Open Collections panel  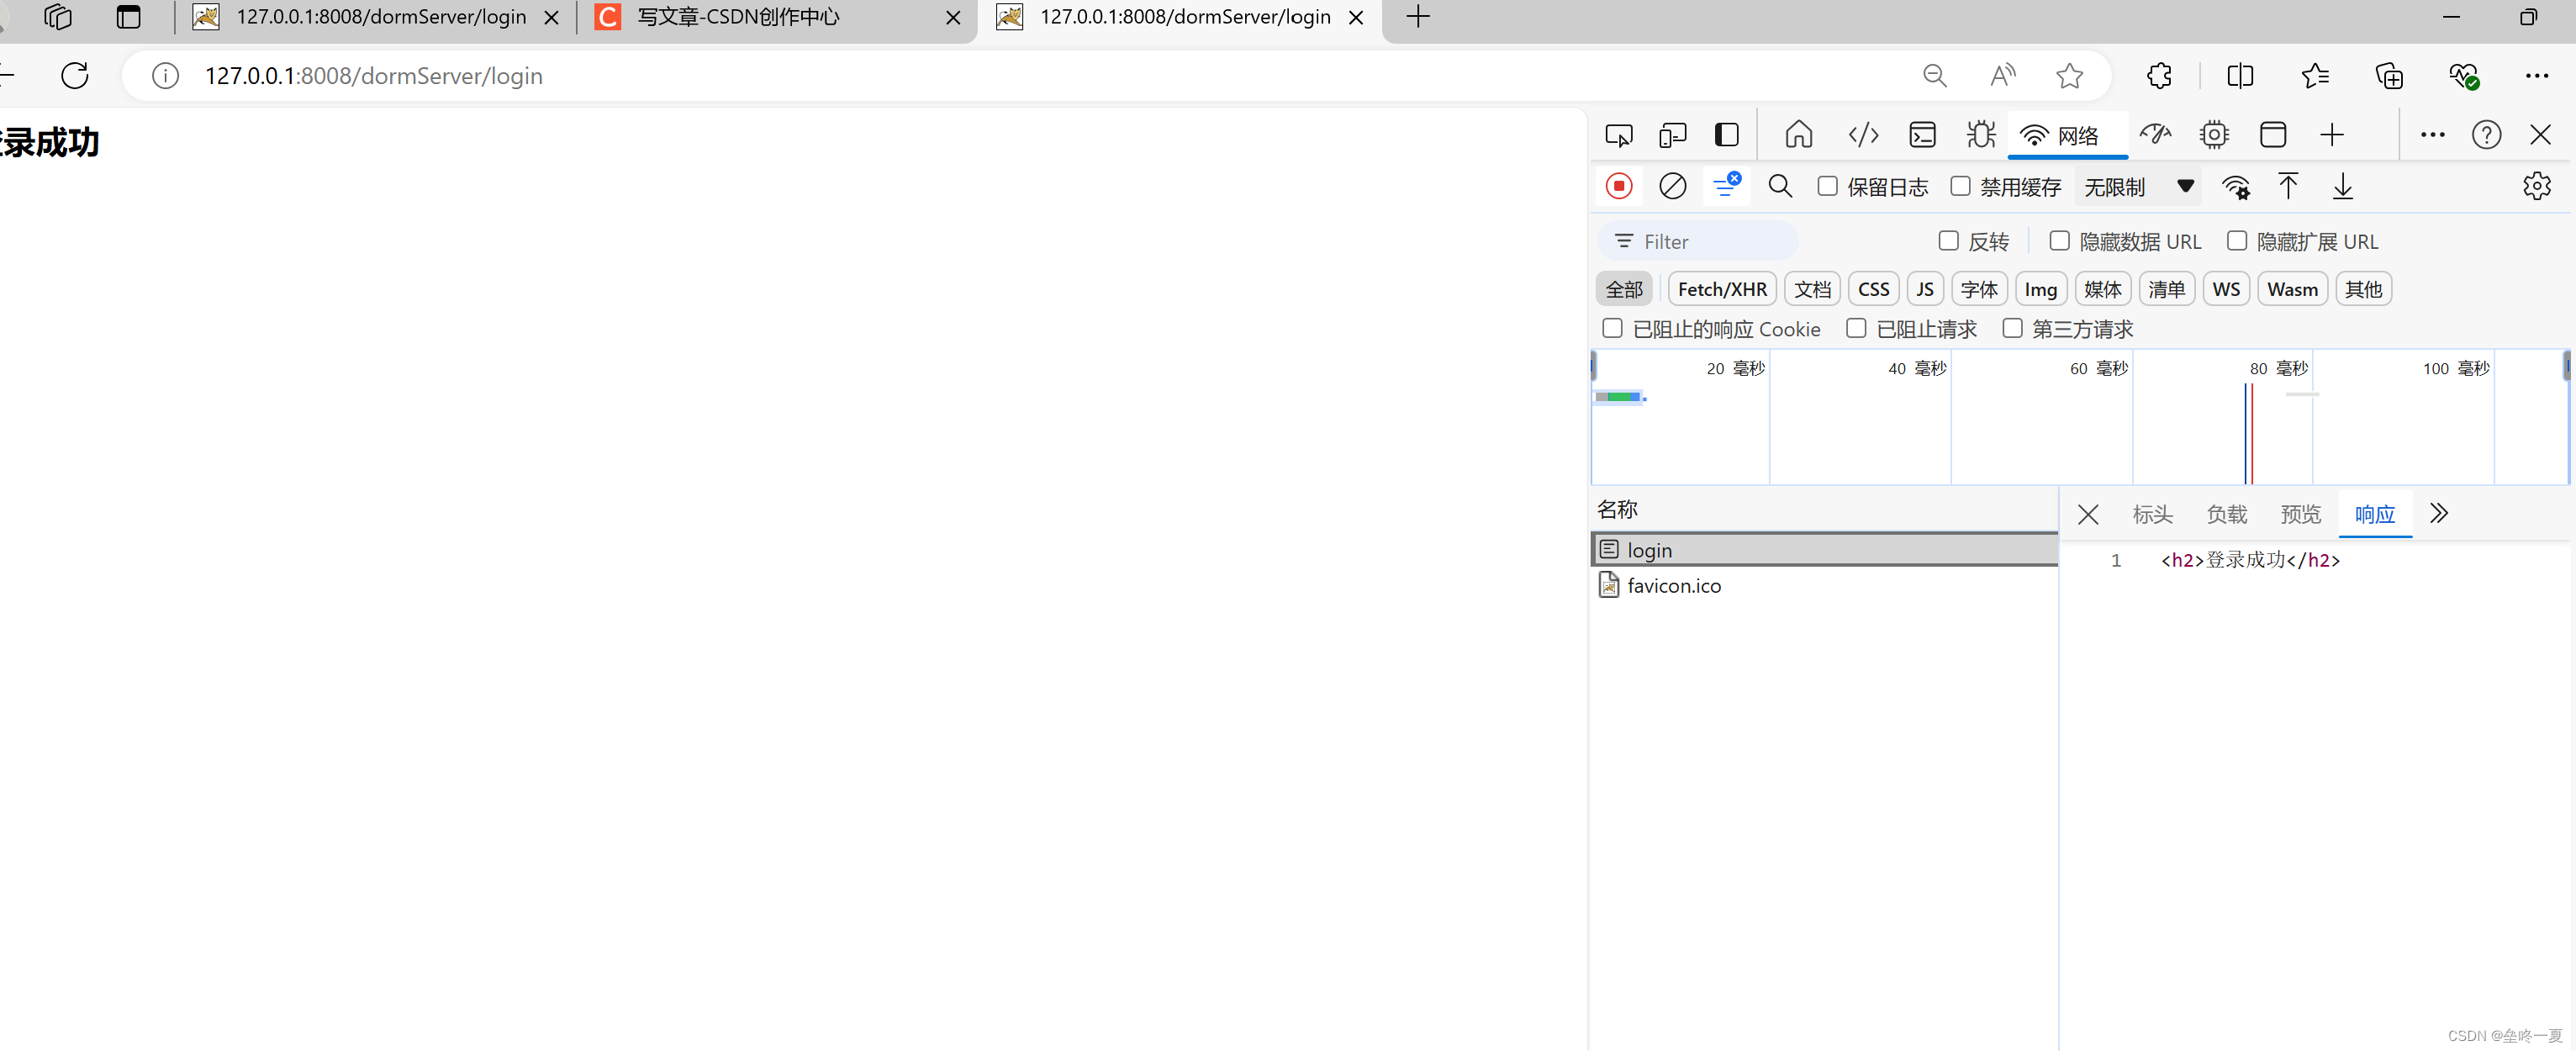2389,76
